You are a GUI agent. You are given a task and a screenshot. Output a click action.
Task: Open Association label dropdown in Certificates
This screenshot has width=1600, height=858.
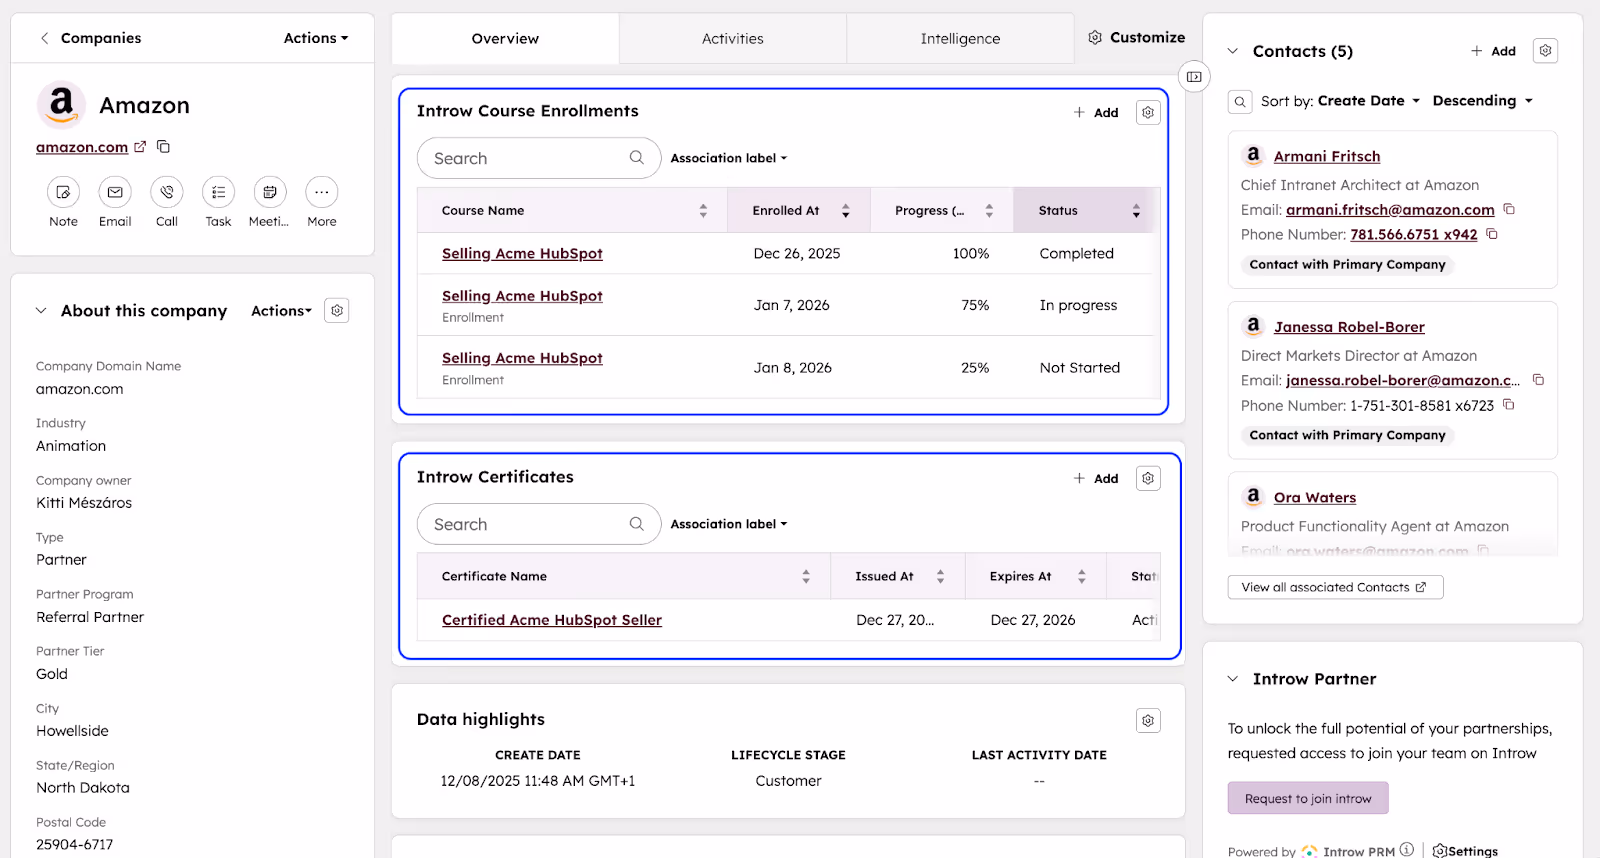coord(729,524)
